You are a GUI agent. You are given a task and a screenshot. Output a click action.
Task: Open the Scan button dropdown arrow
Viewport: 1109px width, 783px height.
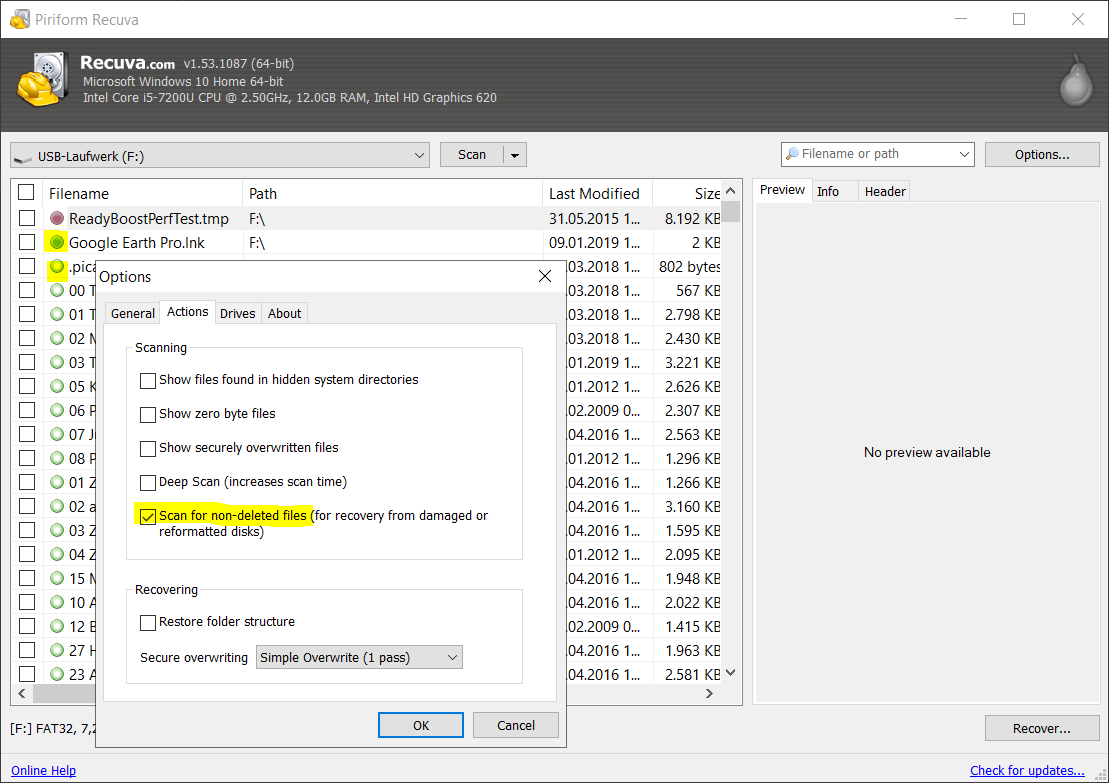coord(514,155)
